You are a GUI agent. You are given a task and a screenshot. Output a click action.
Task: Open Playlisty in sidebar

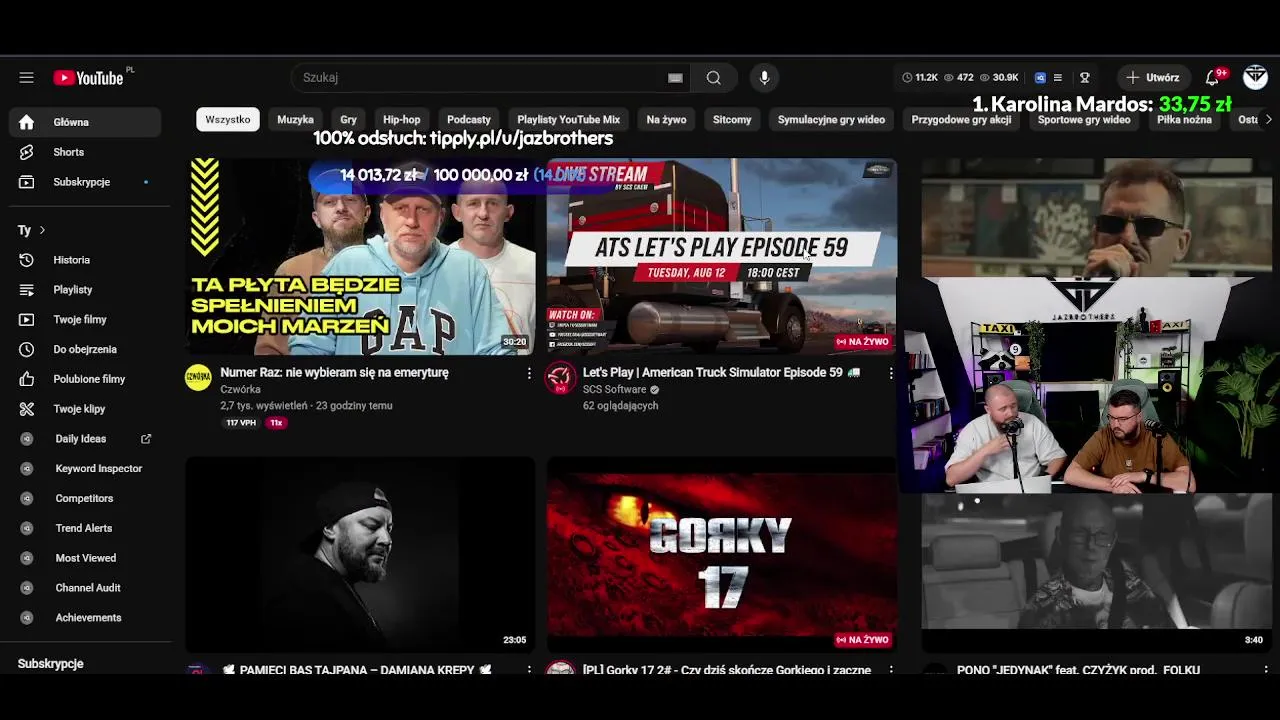coord(85,290)
